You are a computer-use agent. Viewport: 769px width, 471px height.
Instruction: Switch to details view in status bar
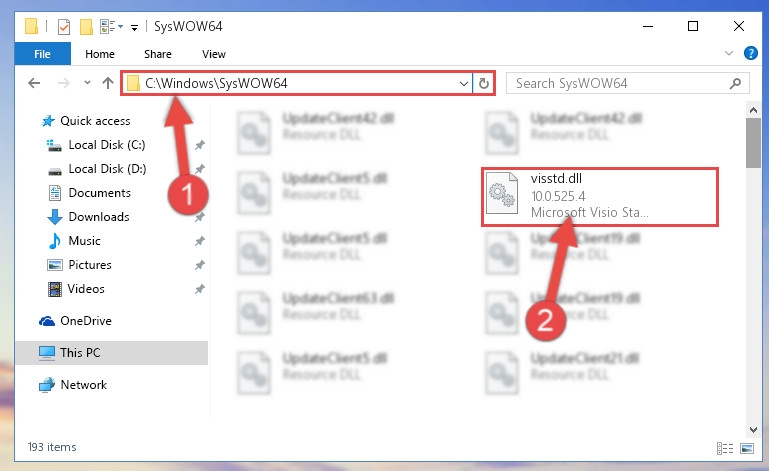(725, 448)
